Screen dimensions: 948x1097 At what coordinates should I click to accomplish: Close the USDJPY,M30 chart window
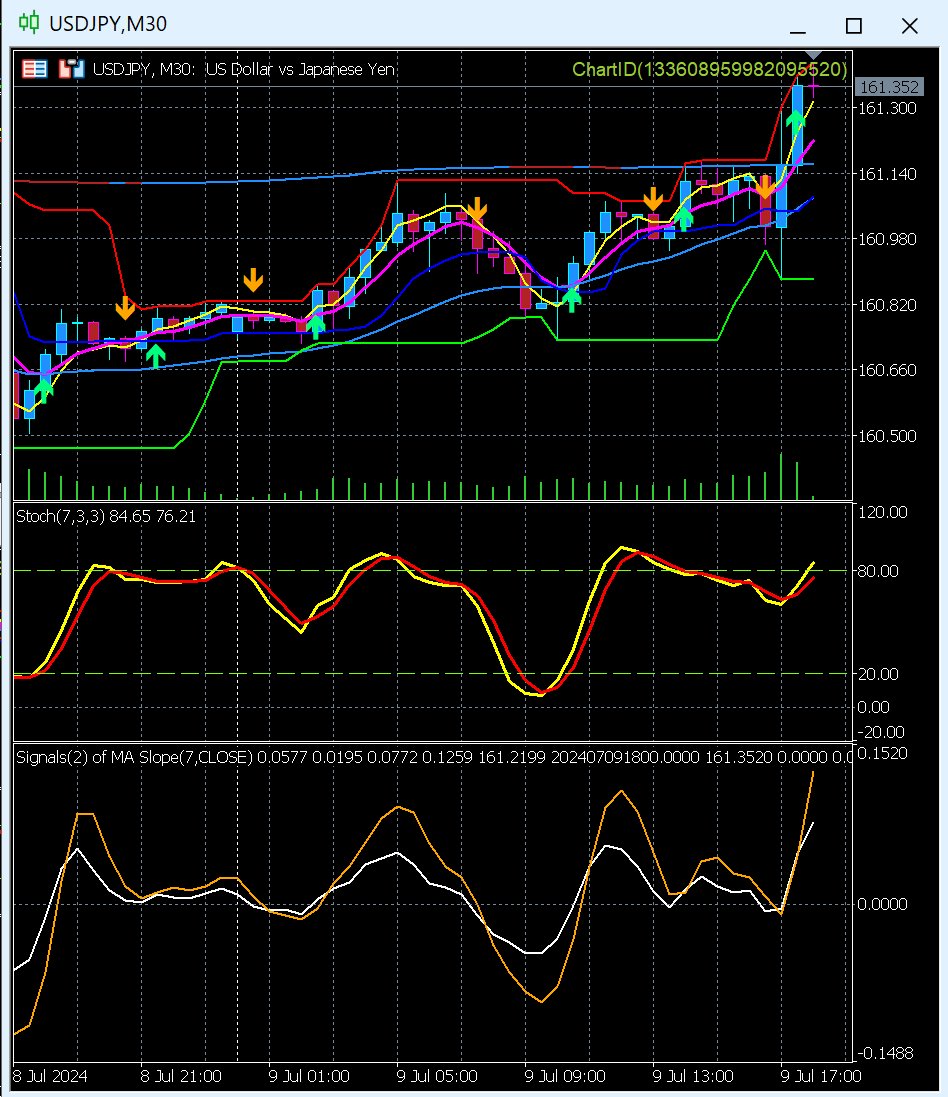point(910,26)
